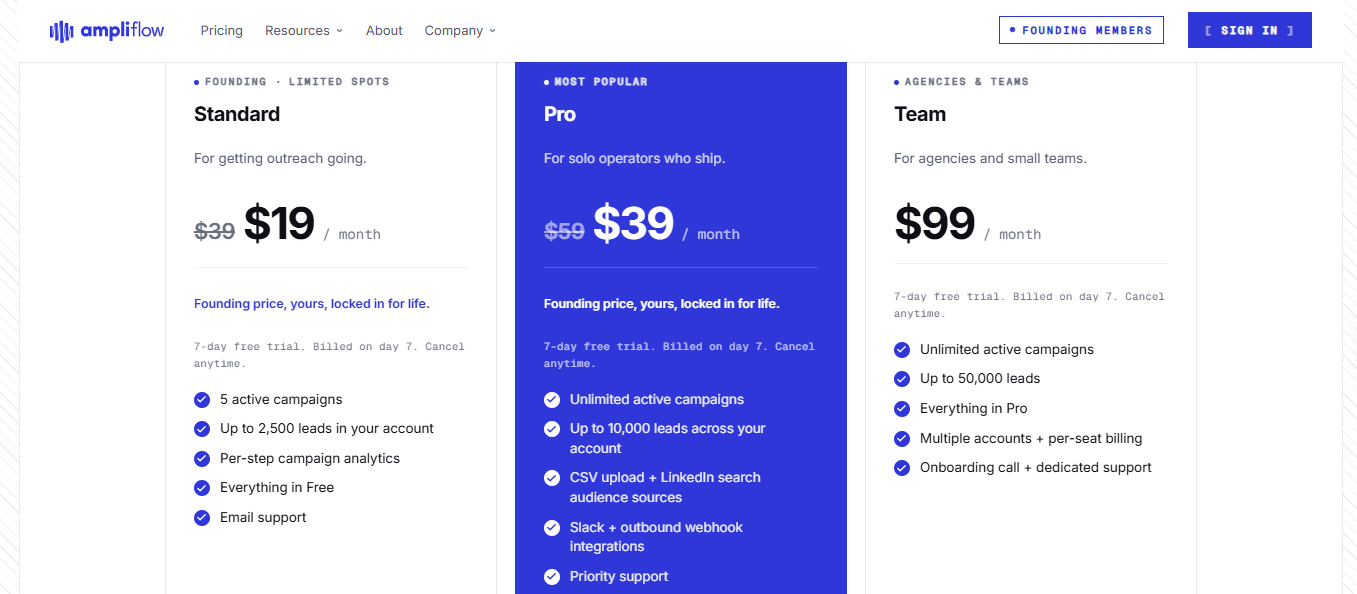Click the struck-through $59 Pro price

pyautogui.click(x=564, y=231)
